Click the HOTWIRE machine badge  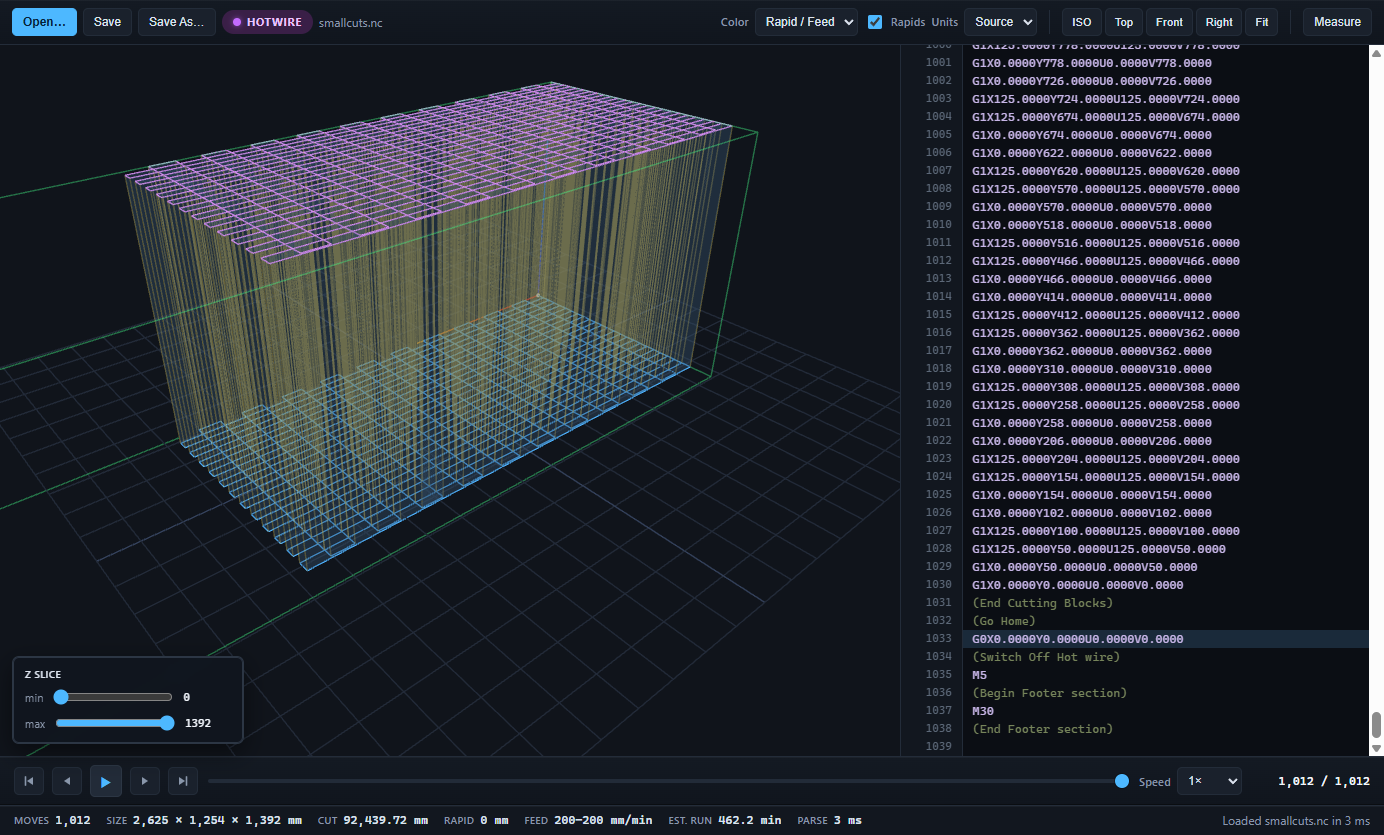[x=267, y=22]
